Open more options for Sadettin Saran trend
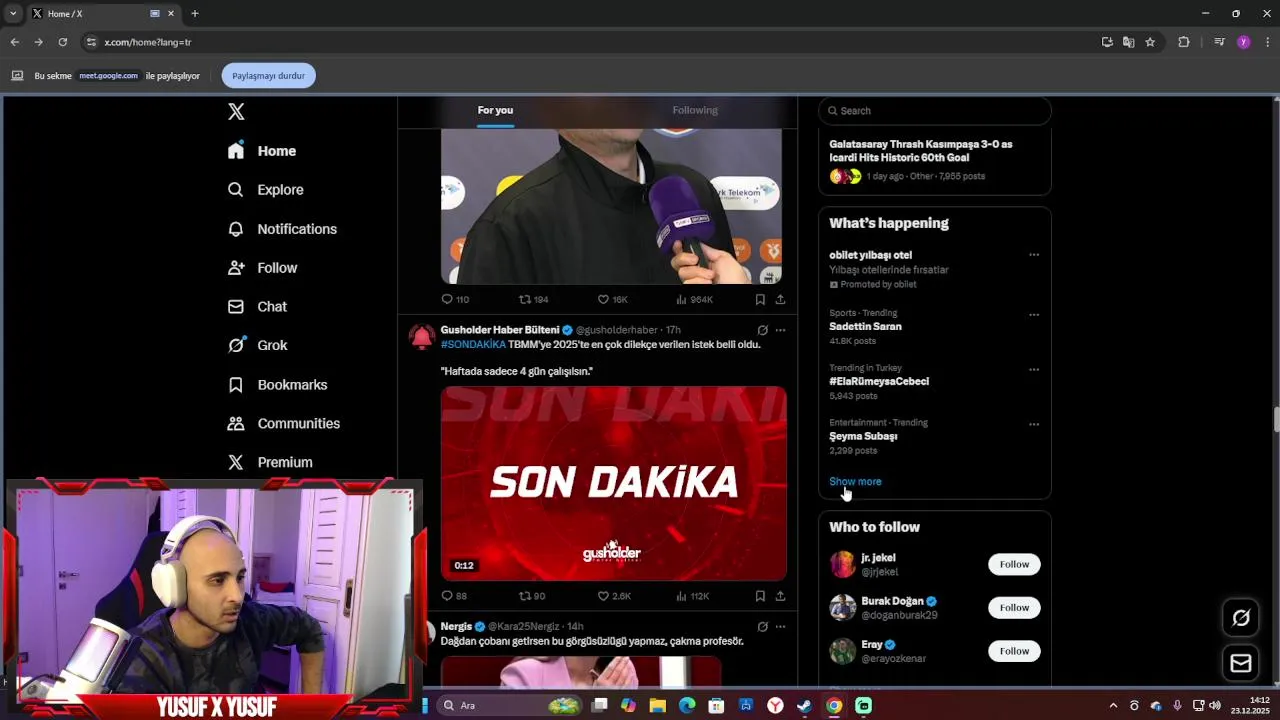 (x=1034, y=315)
